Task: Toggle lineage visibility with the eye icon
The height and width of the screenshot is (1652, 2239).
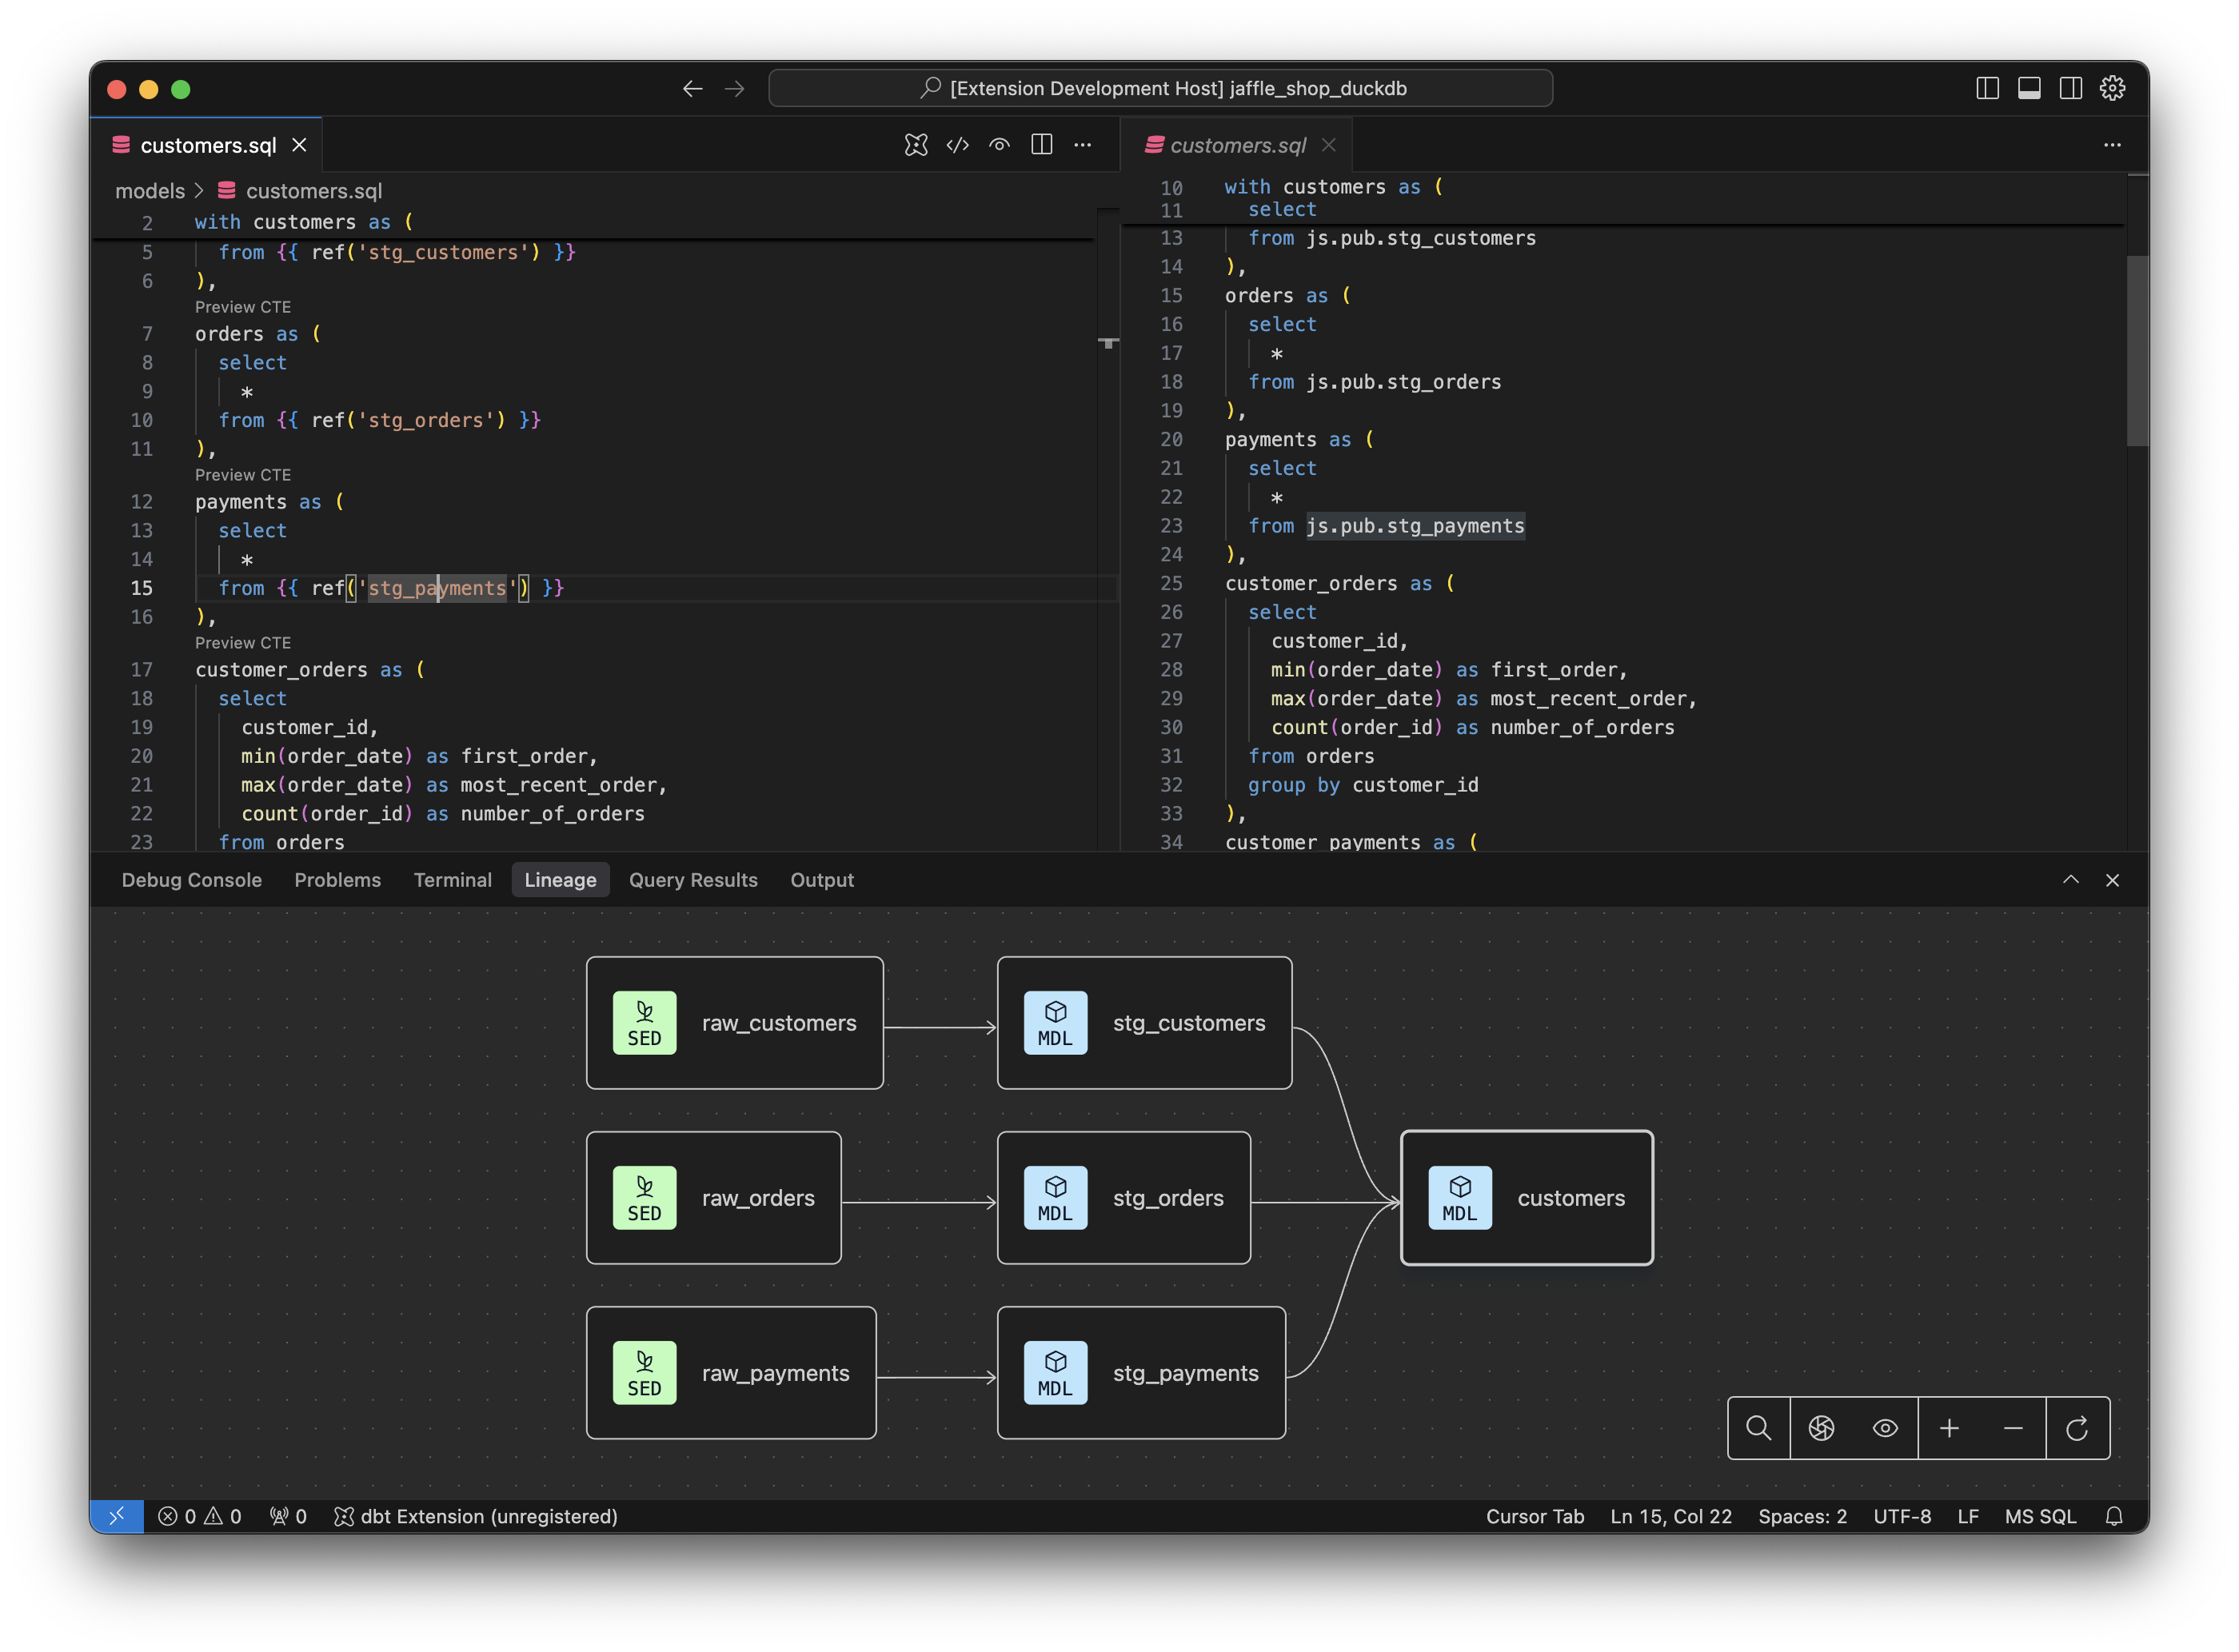Action: click(x=1886, y=1428)
